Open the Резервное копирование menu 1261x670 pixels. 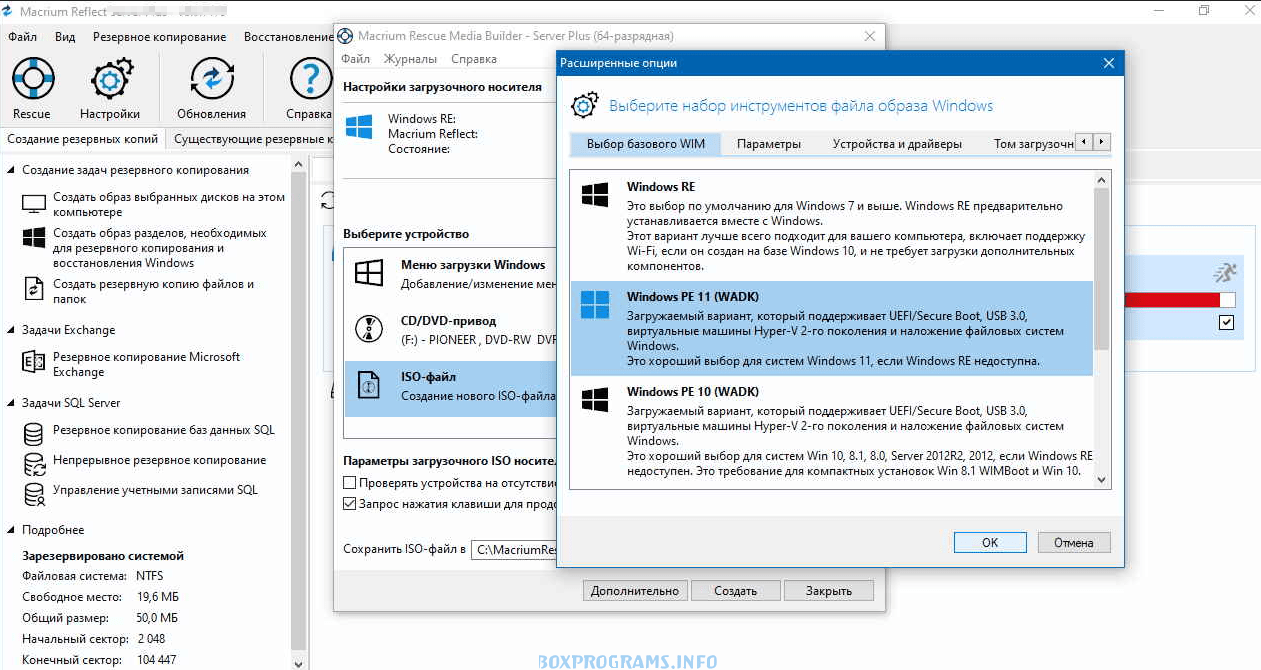pyautogui.click(x=159, y=37)
